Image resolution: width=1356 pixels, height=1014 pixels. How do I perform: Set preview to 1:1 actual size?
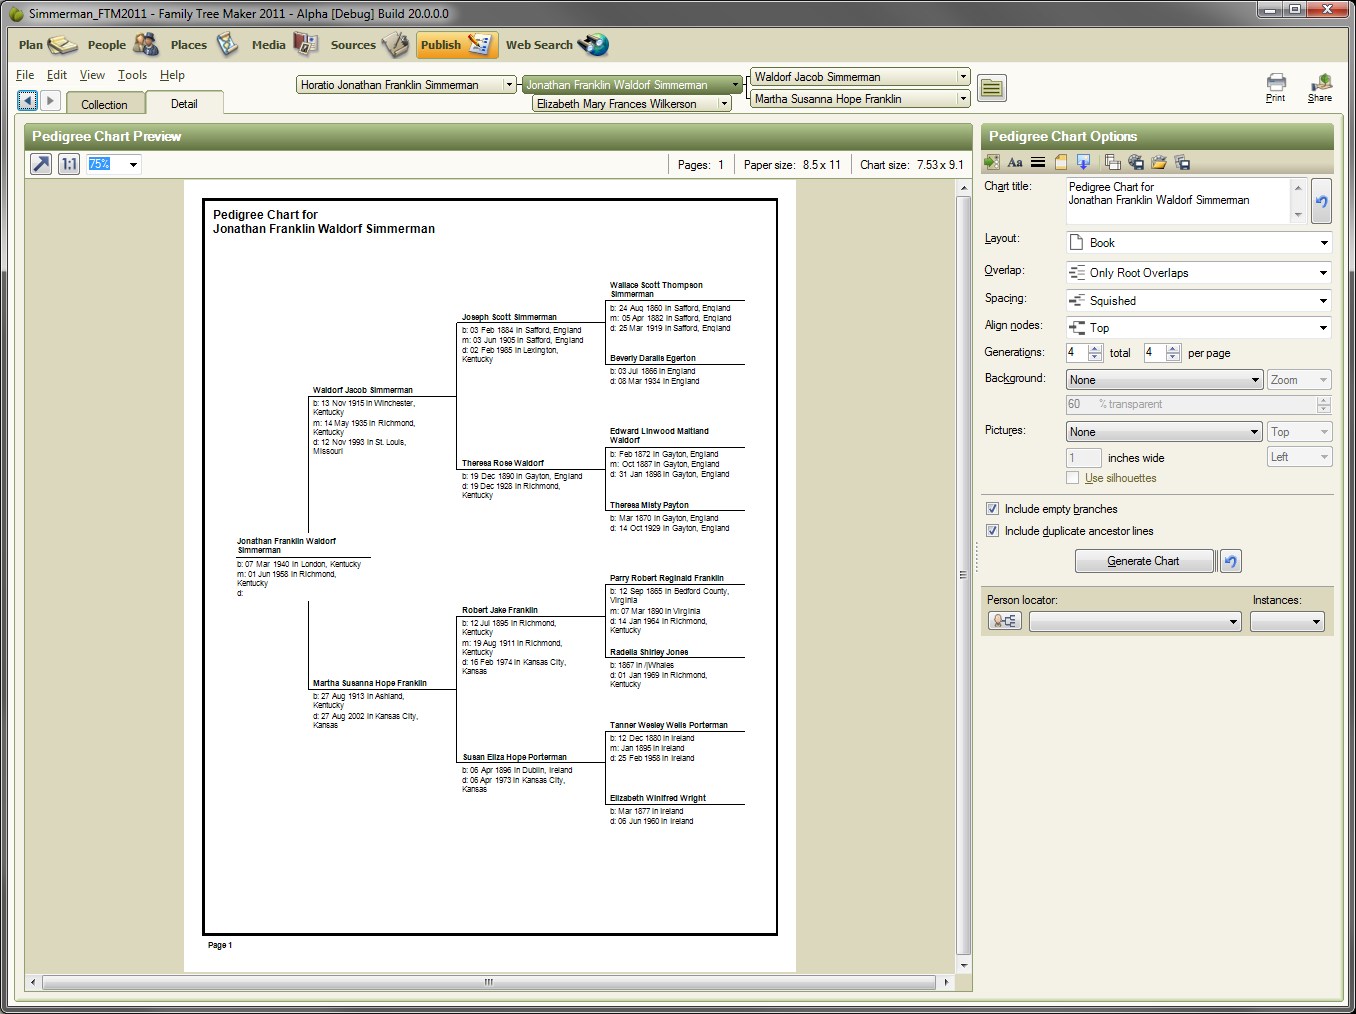pyautogui.click(x=69, y=164)
